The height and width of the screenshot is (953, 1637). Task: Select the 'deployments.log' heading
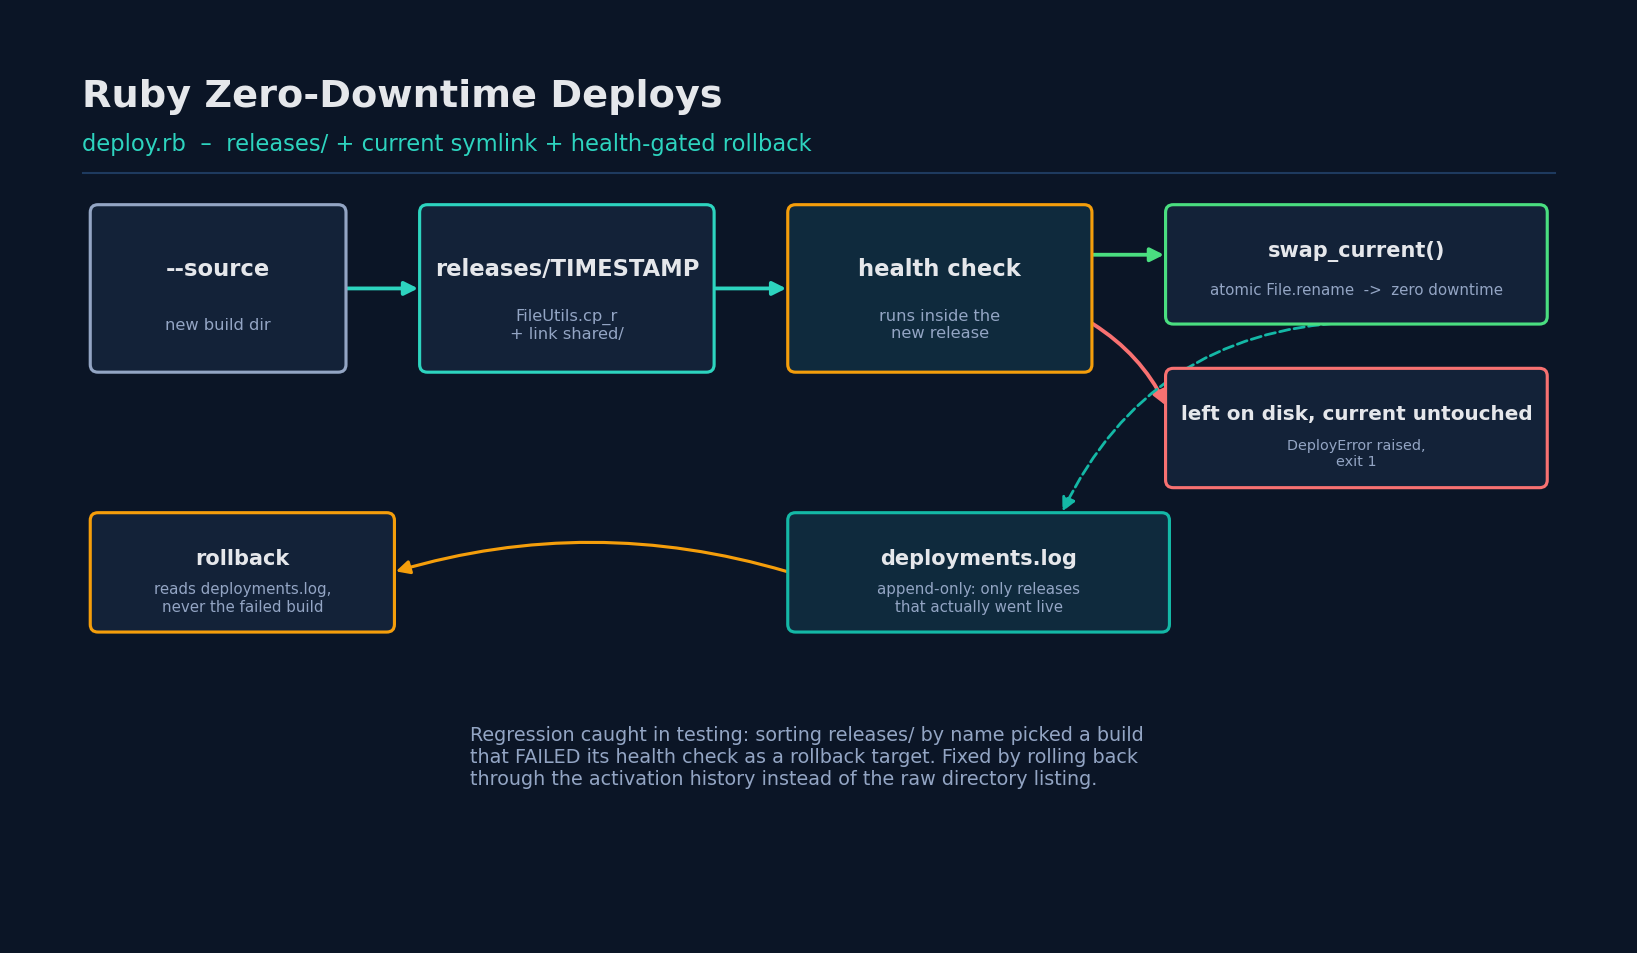[979, 559]
